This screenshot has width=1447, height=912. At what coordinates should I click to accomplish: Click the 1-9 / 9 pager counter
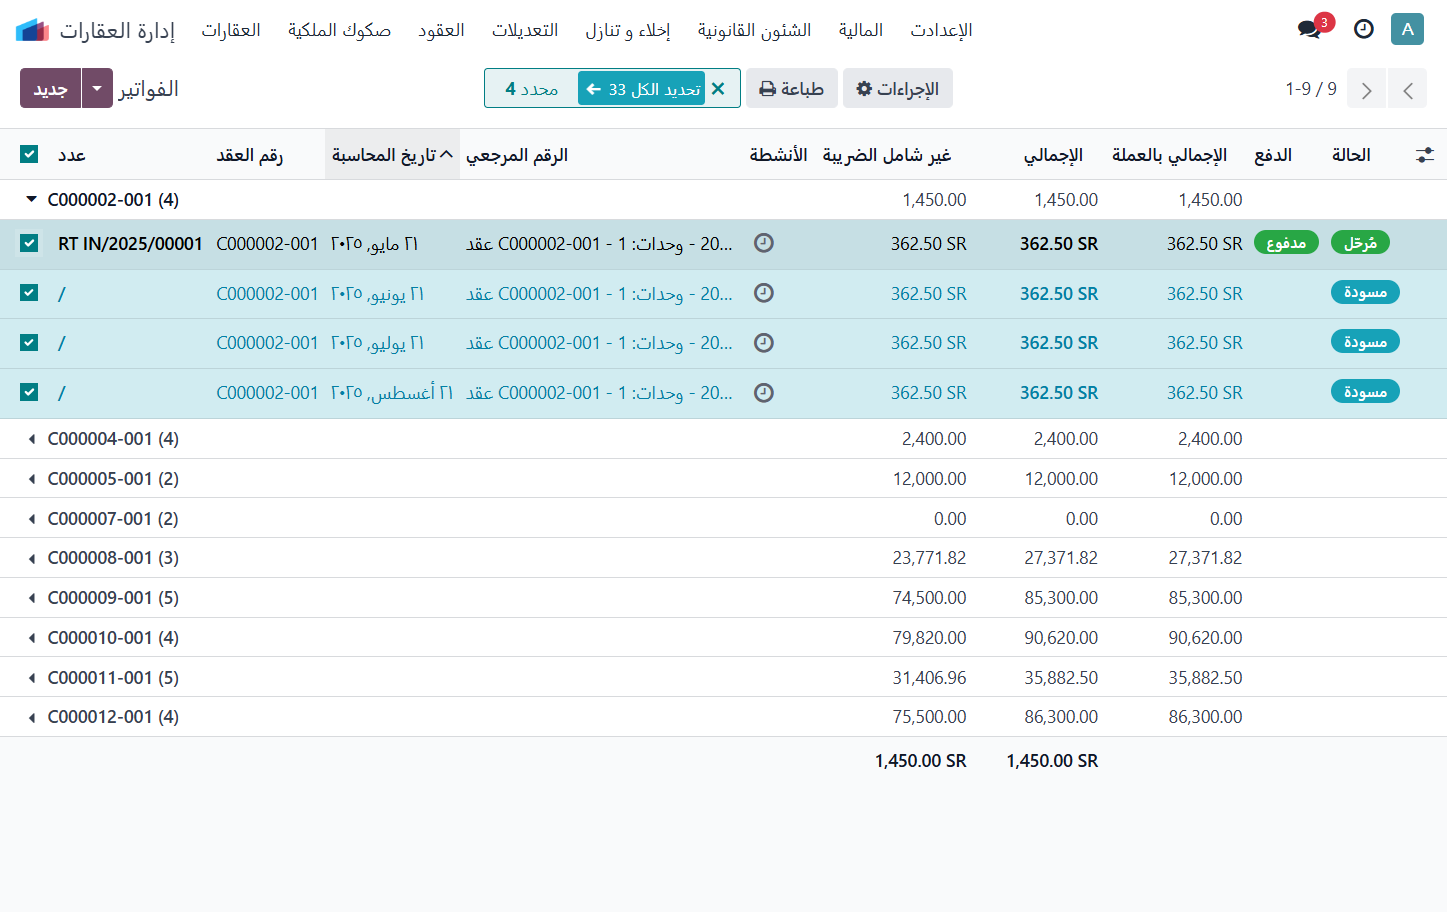point(1311,89)
